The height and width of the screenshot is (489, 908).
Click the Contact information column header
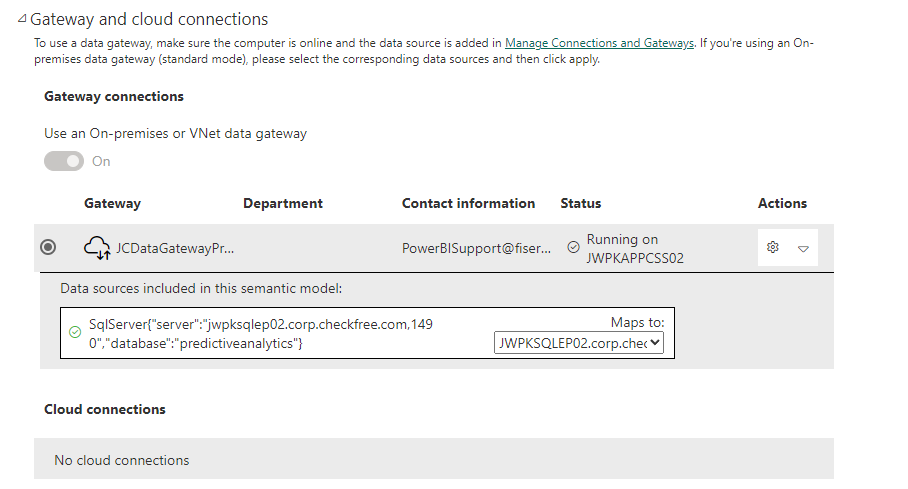coord(468,203)
